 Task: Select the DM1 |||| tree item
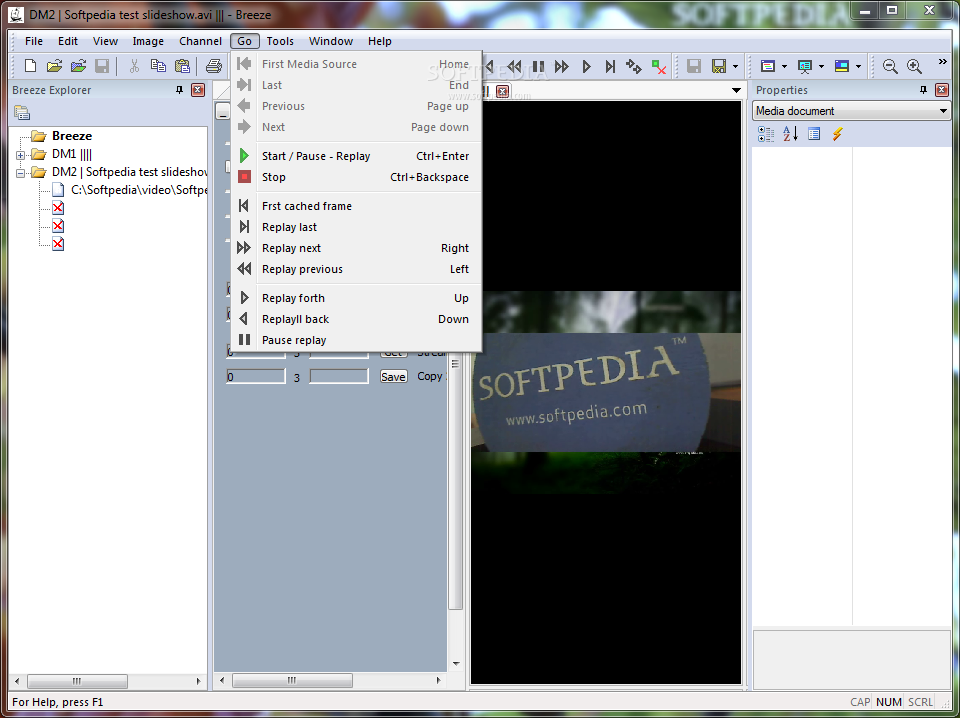coord(72,154)
